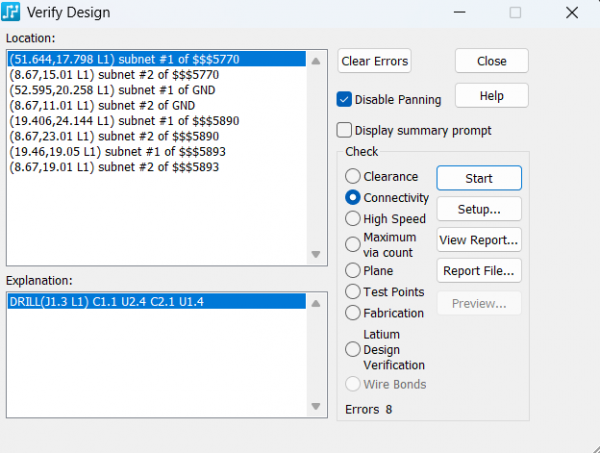Open the Setup... dialog
Viewport: 600px width, 453px height.
pyautogui.click(x=478, y=209)
